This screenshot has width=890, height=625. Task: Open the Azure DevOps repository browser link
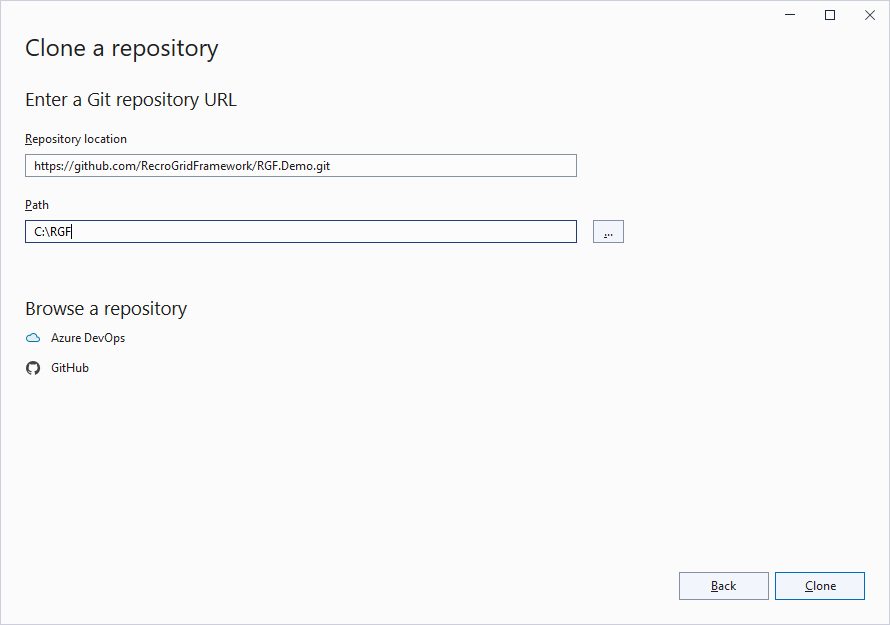click(x=88, y=338)
